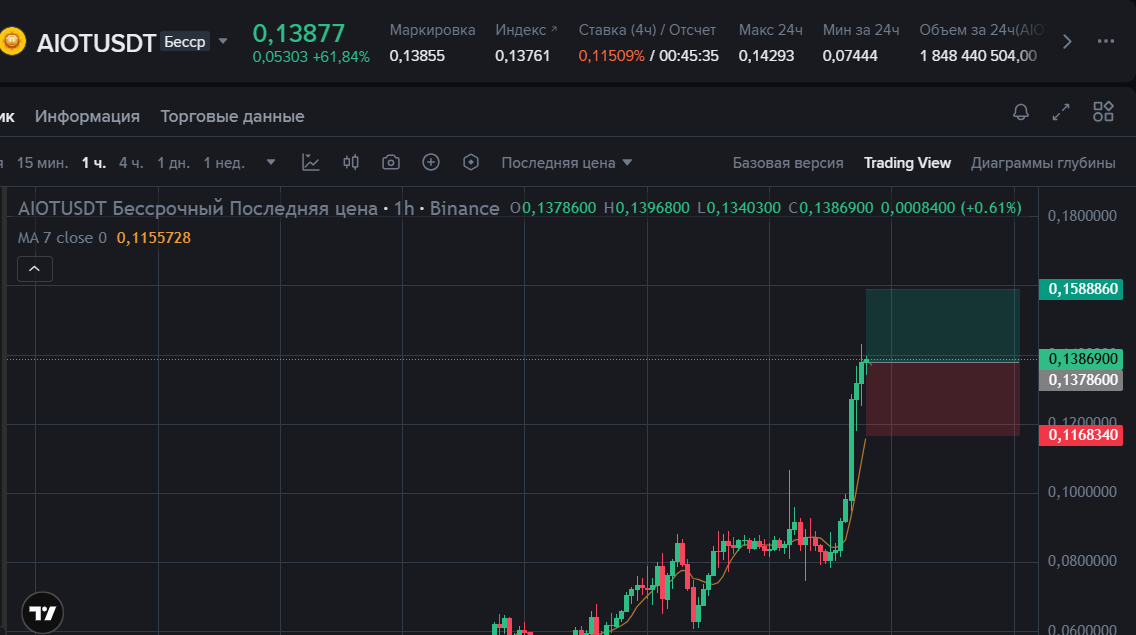The height and width of the screenshot is (635, 1136).
Task: Click the 0,1800000 price axis label
Action: point(1082,216)
